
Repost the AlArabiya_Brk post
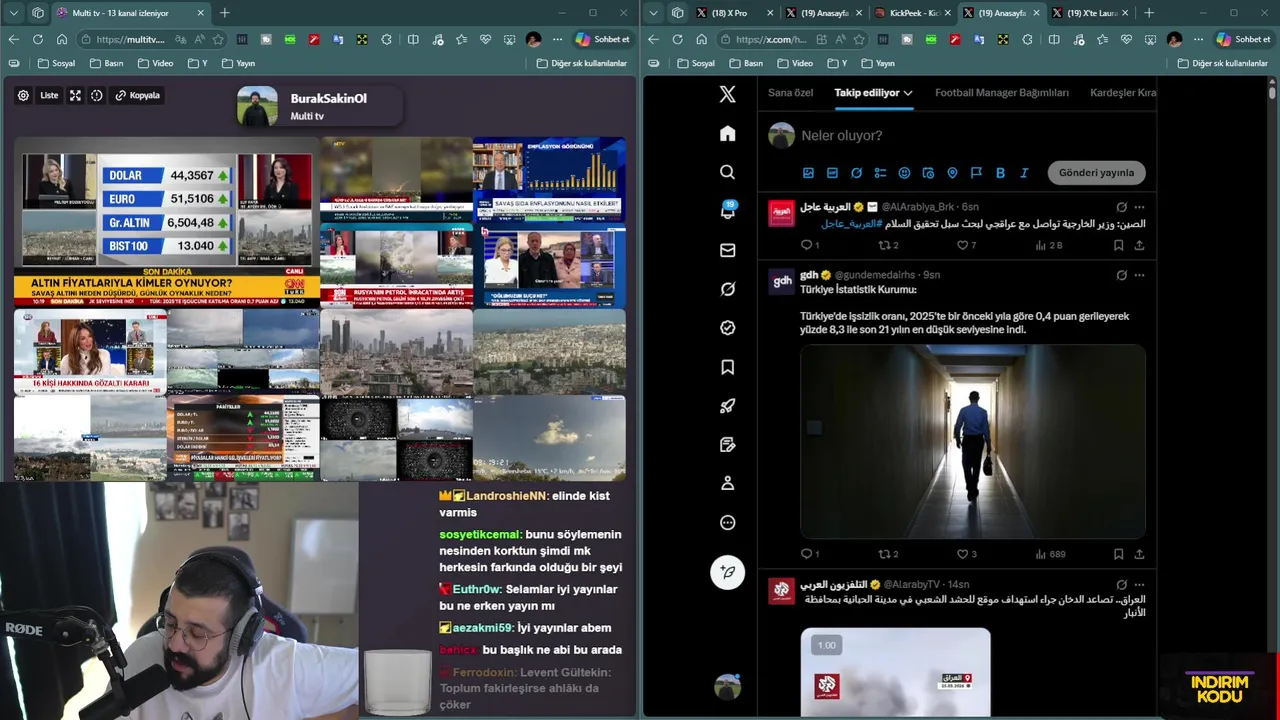coord(888,245)
